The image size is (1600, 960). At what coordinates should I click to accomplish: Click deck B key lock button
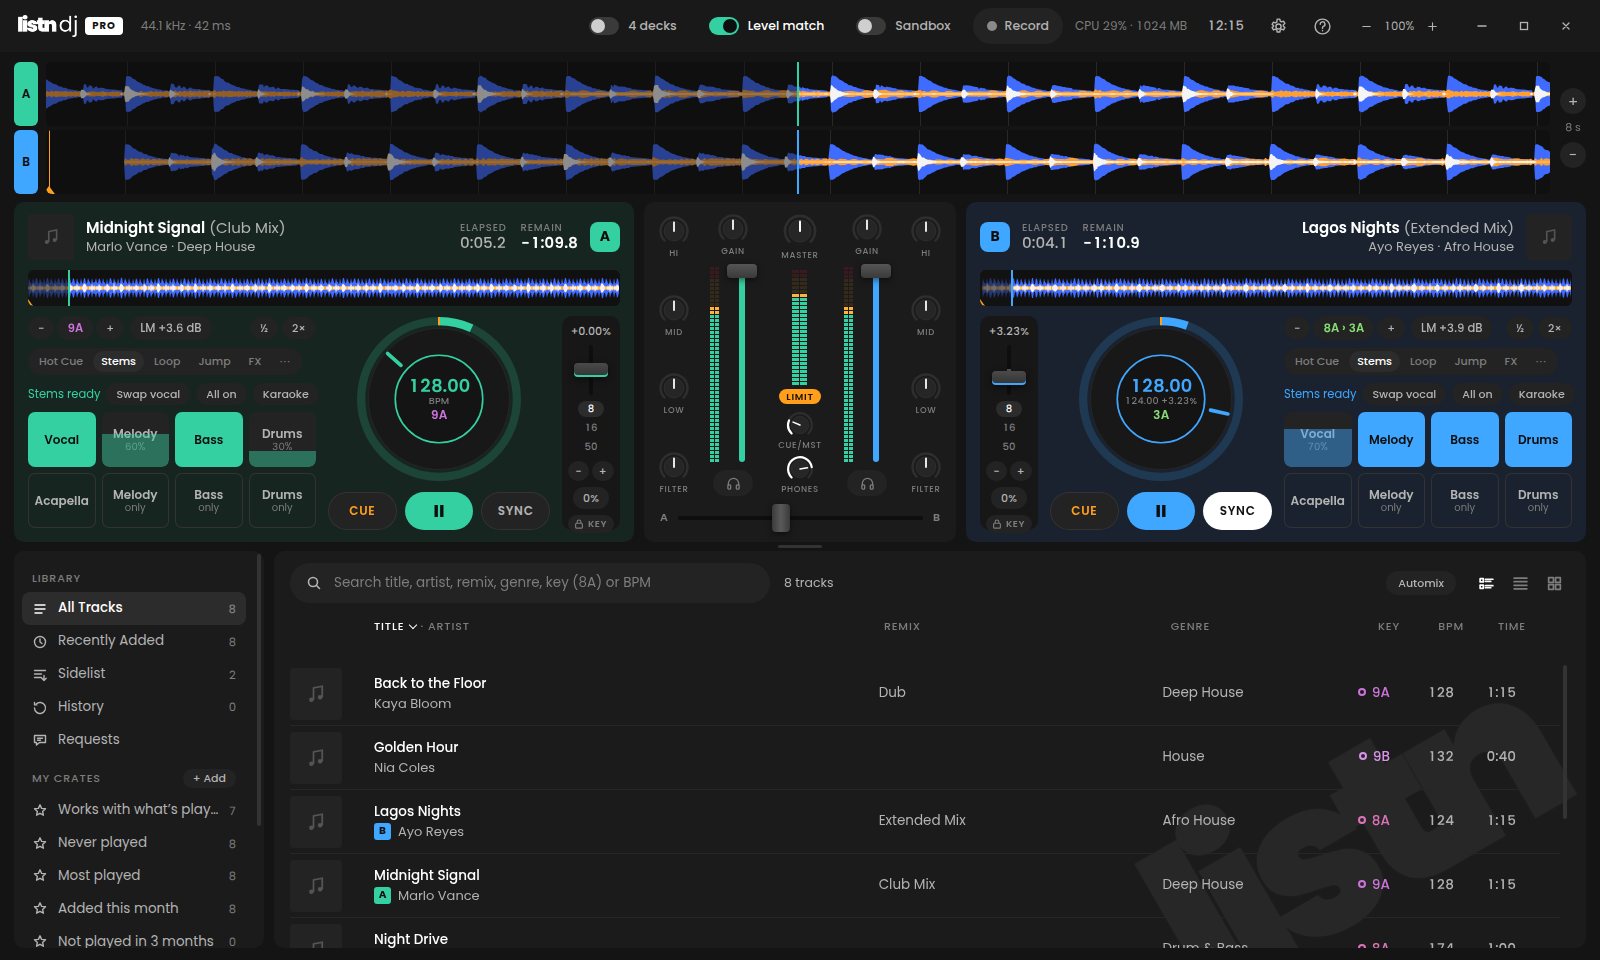tap(1009, 523)
